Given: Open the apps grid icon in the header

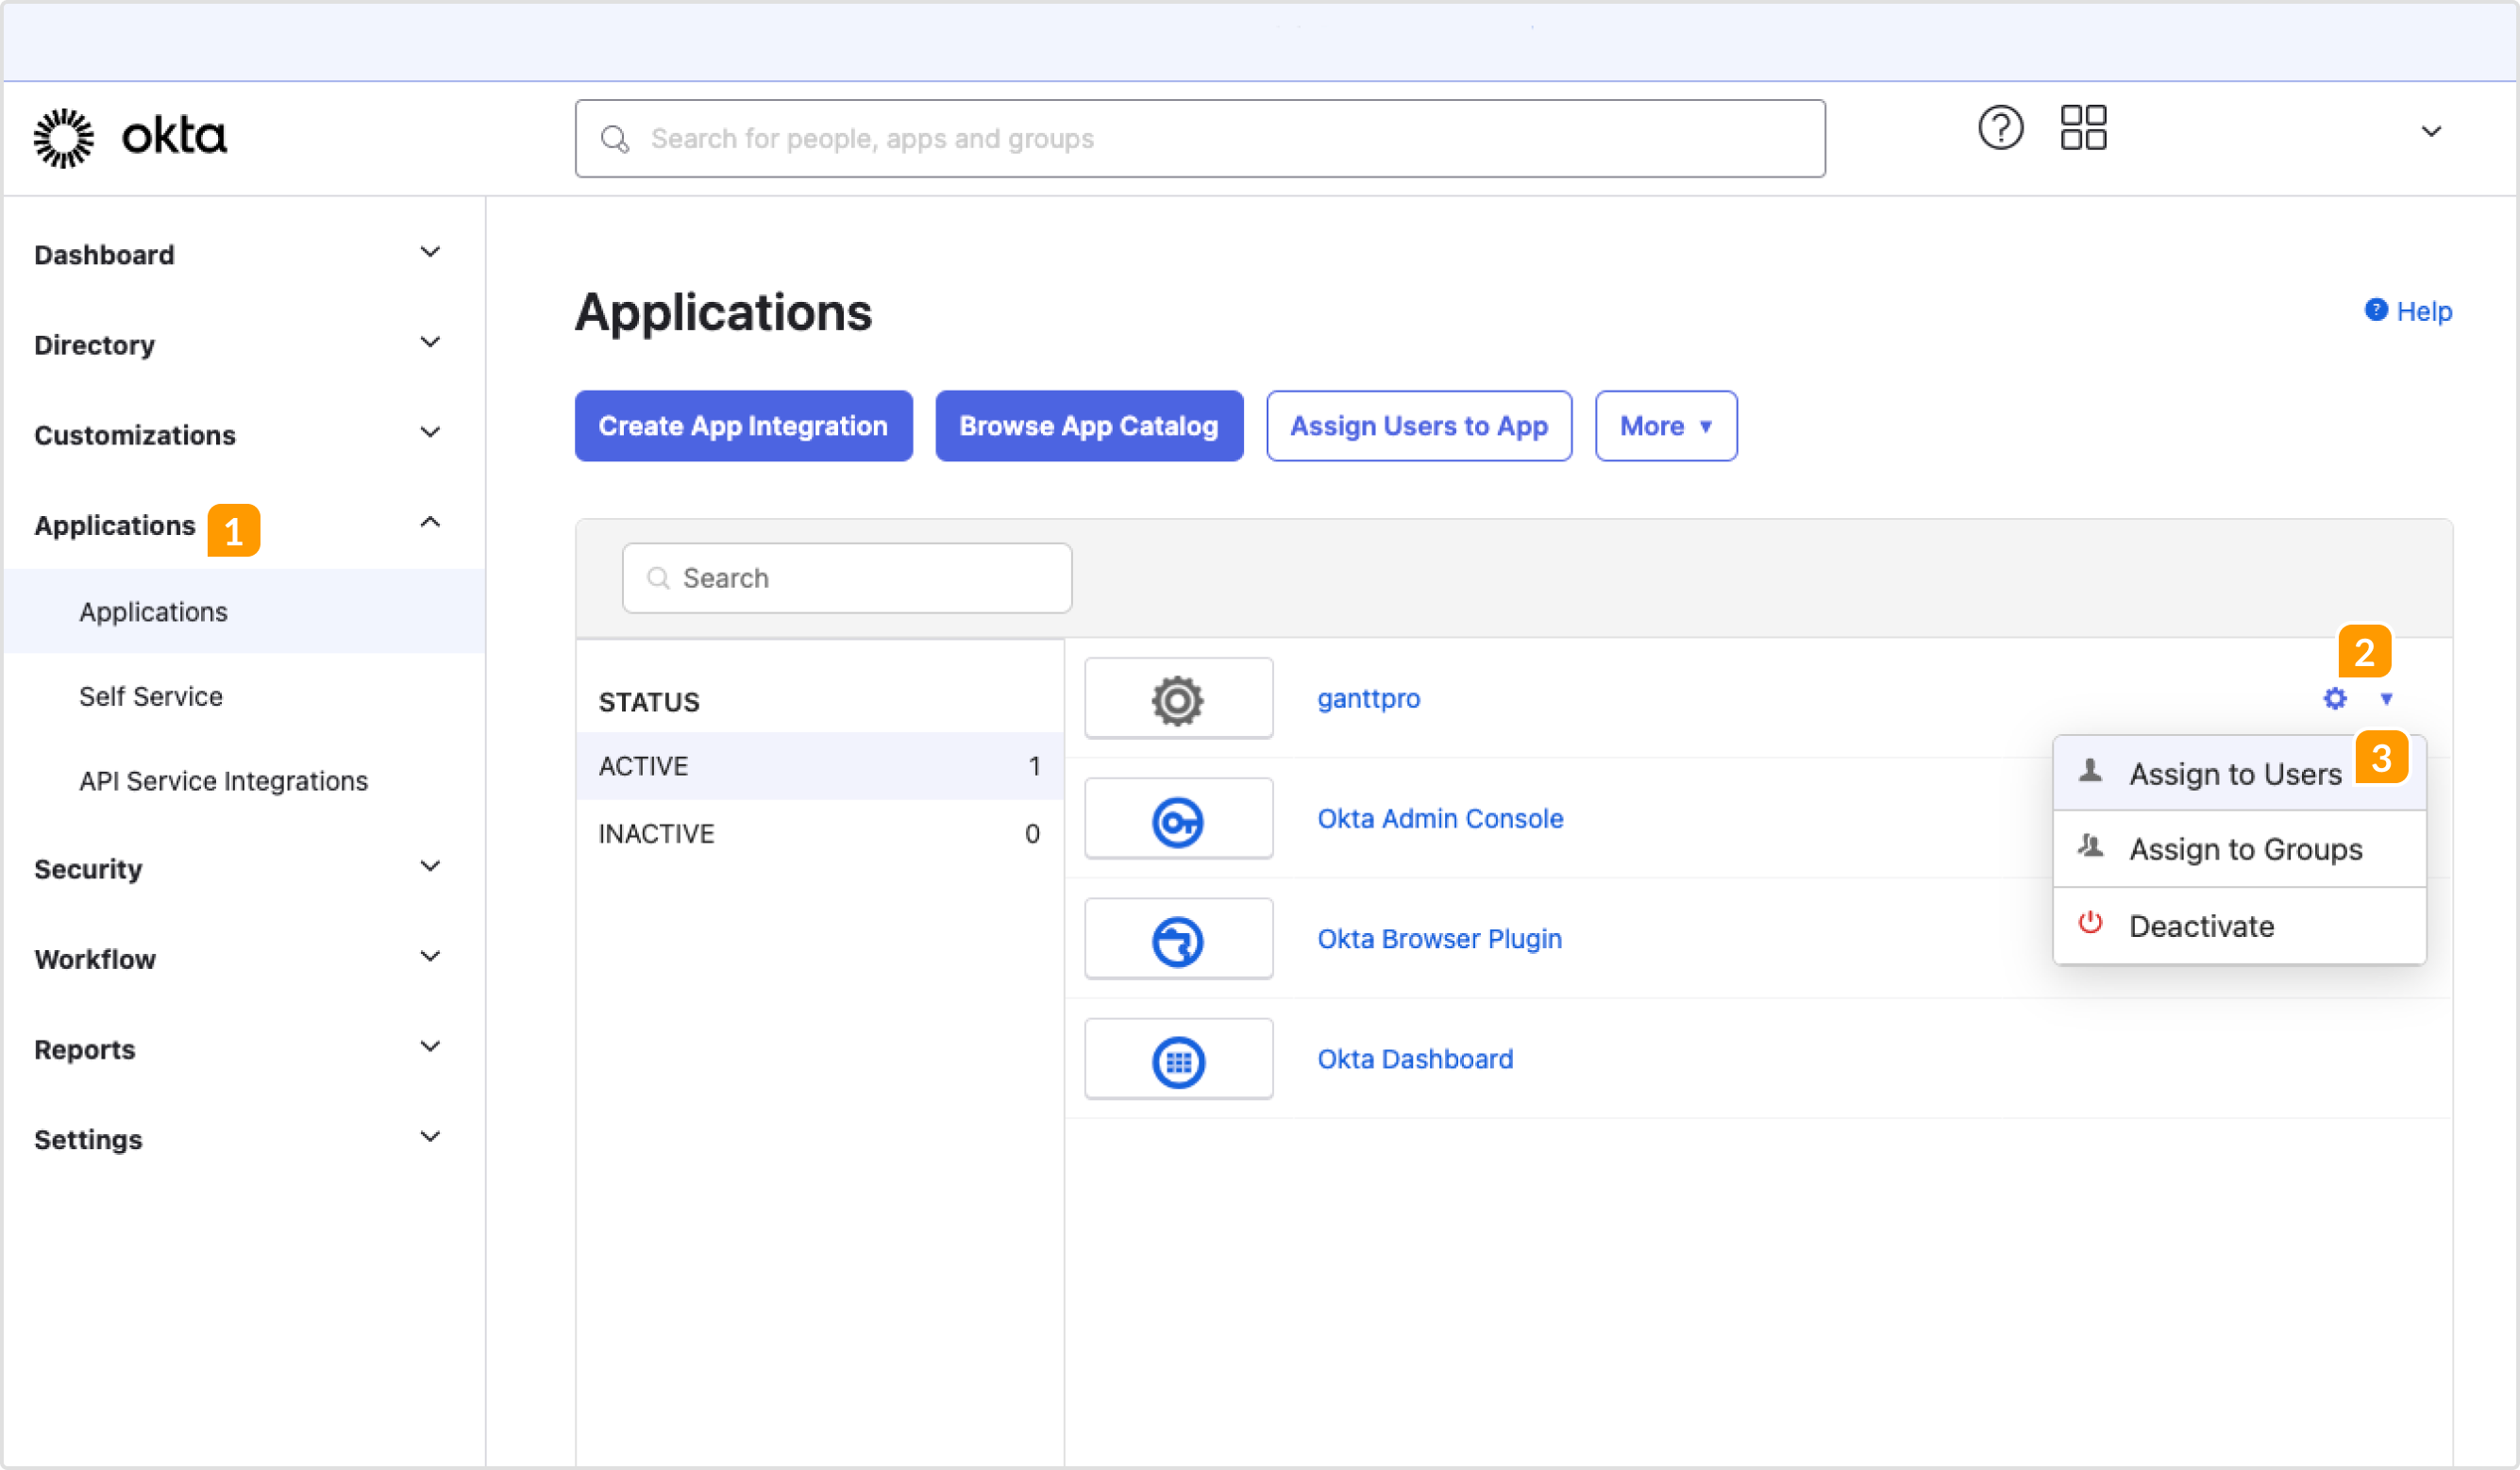Looking at the screenshot, I should coord(2084,126).
